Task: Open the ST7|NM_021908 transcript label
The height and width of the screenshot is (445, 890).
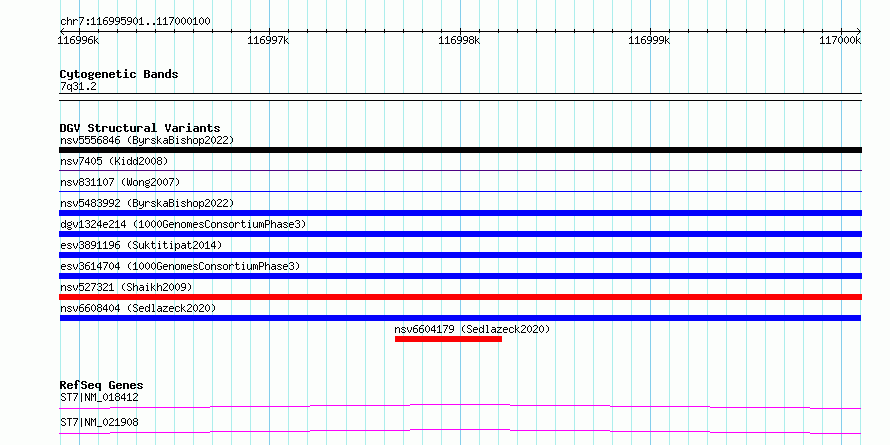Action: [99, 422]
